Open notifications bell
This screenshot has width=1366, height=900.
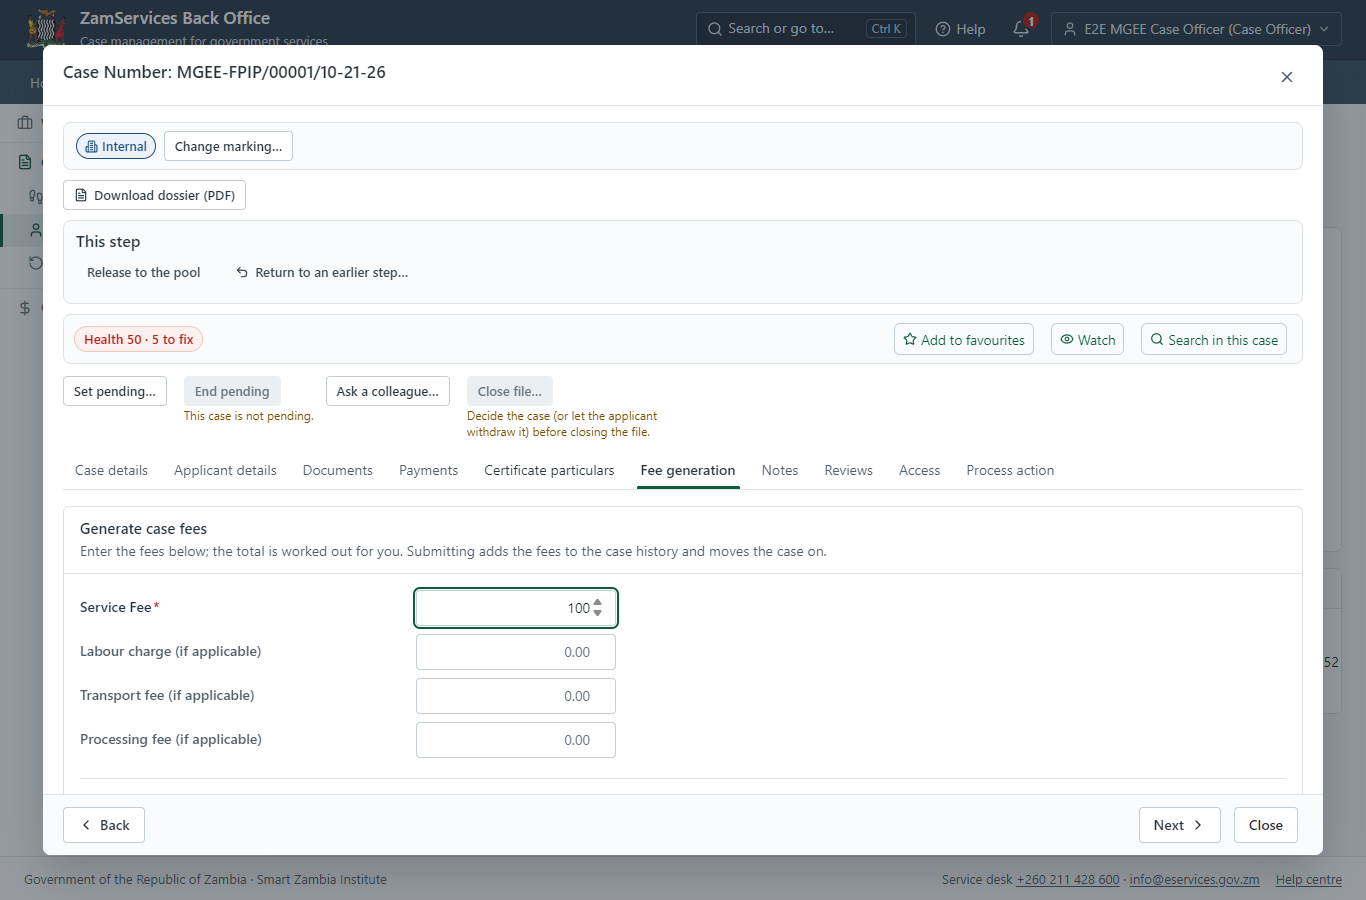pos(1021,29)
